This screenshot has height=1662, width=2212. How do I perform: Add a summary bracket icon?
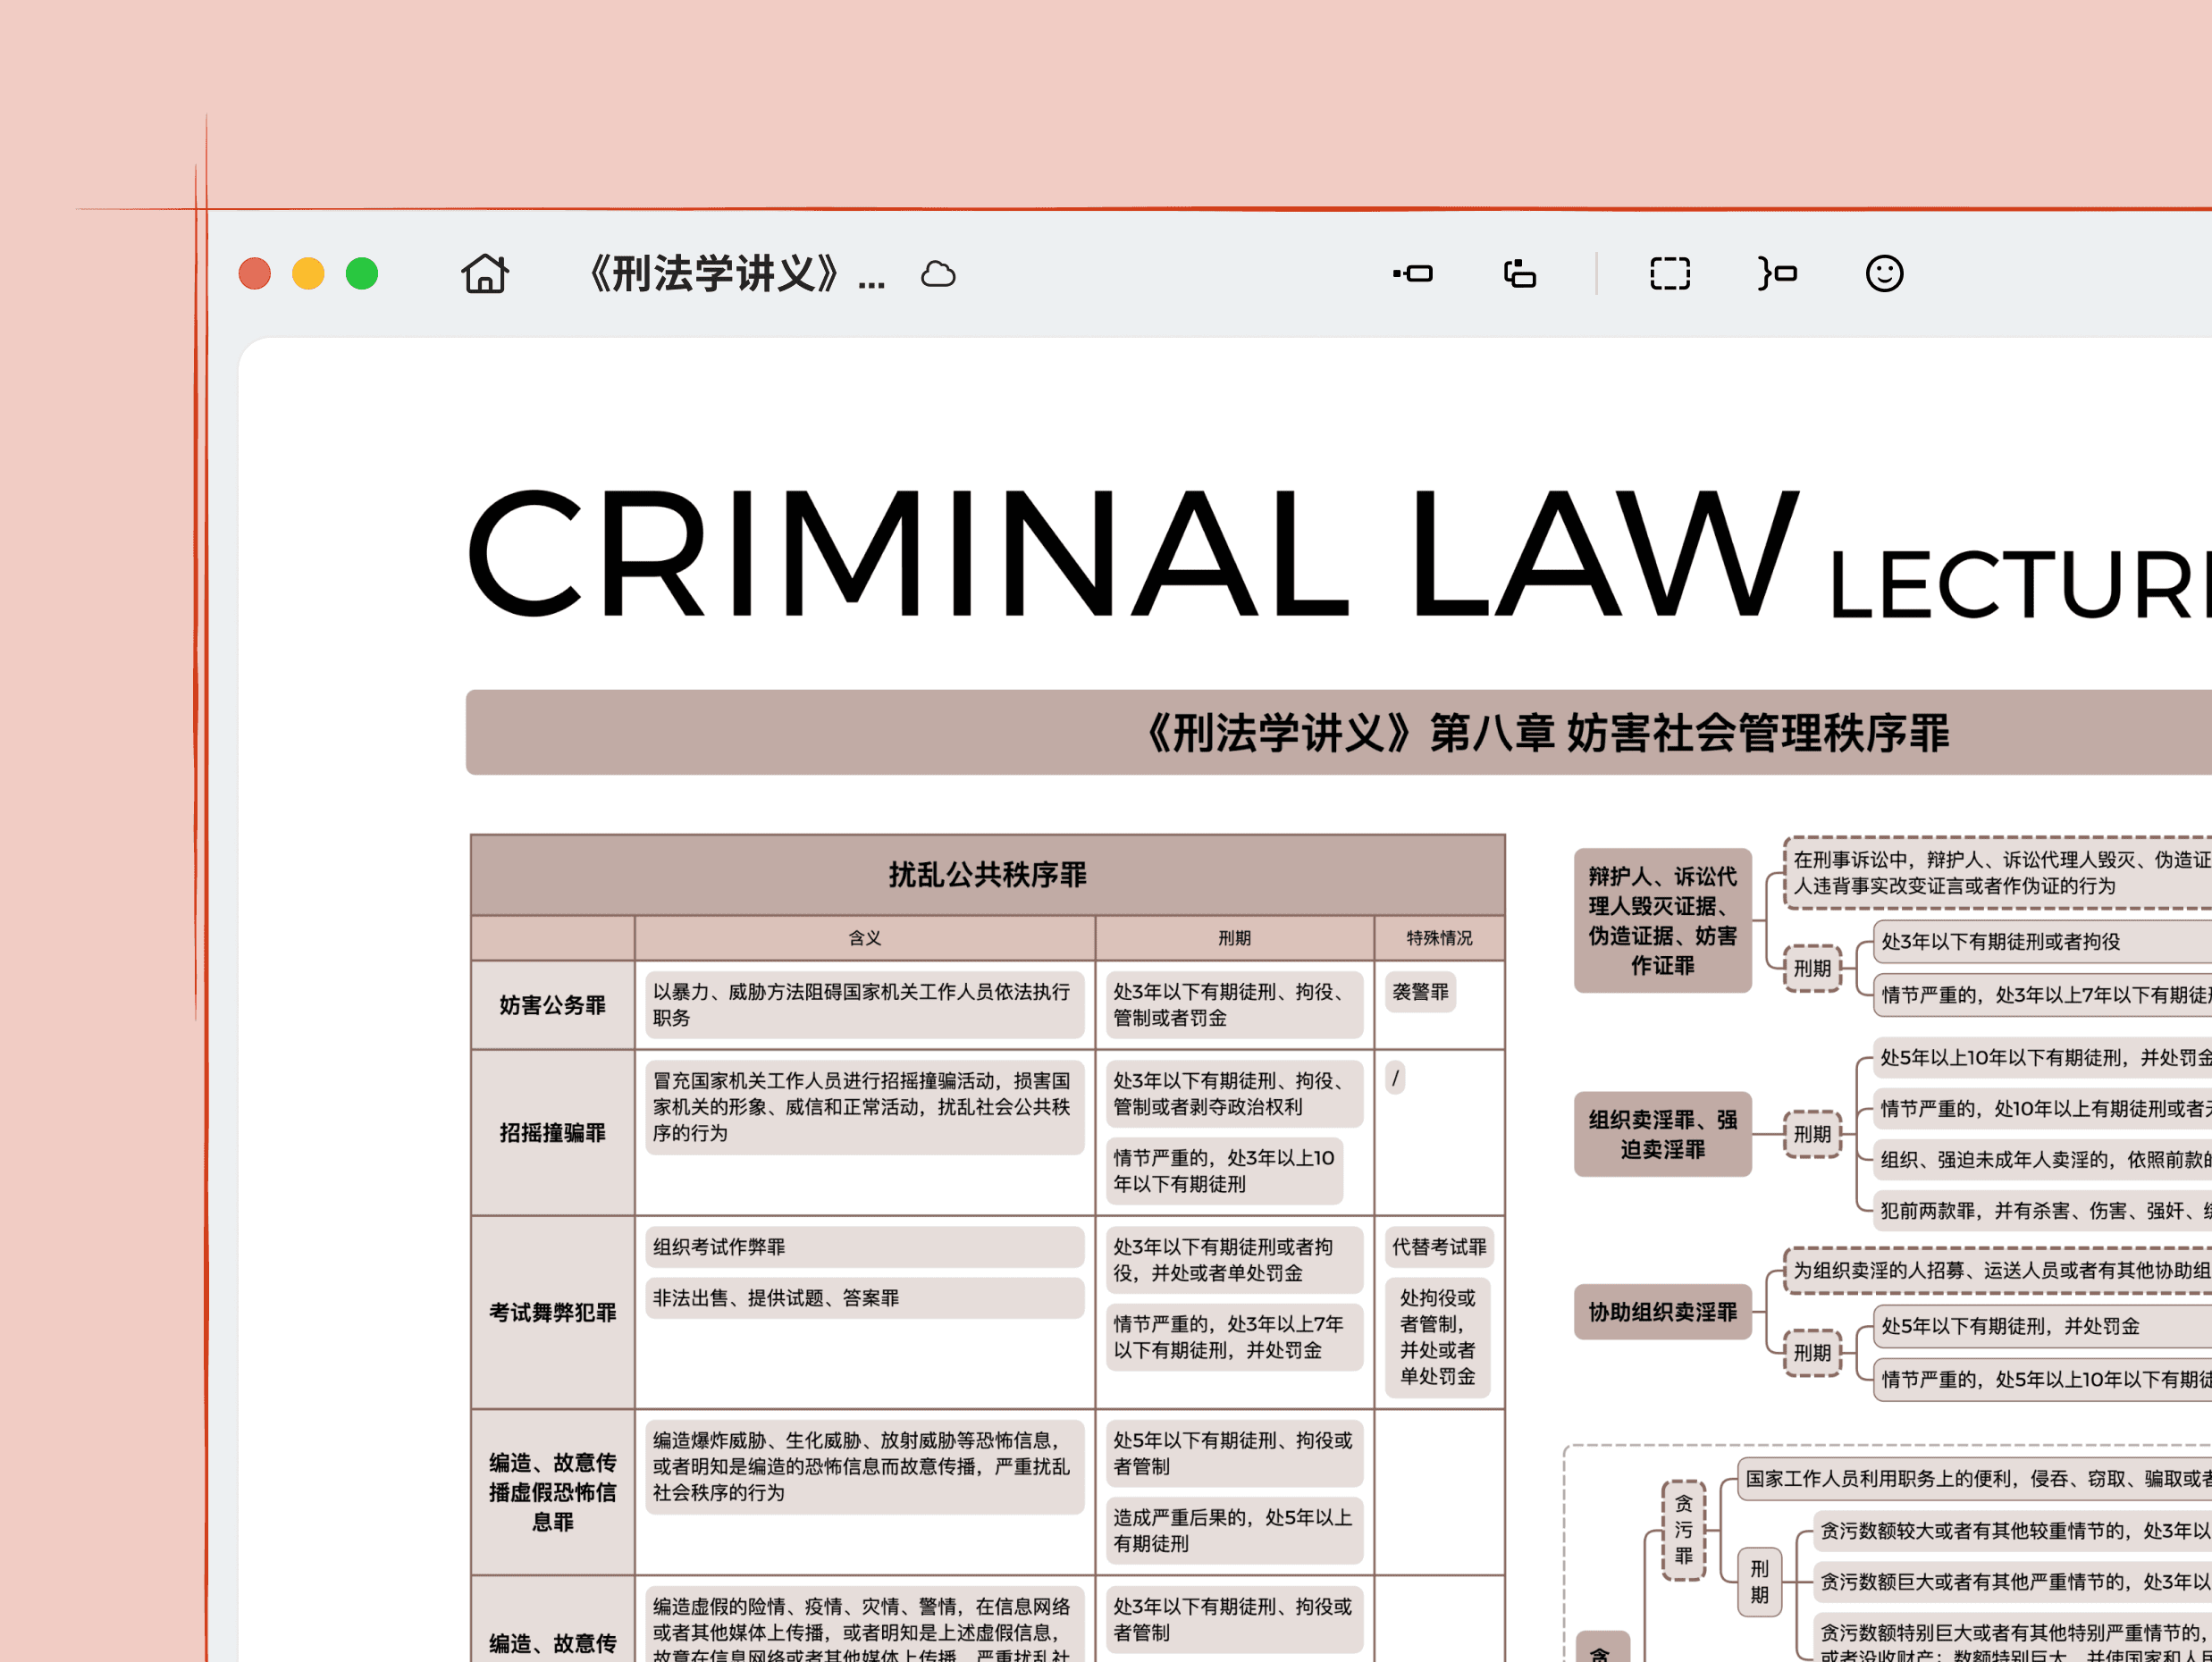pyautogui.click(x=1777, y=274)
